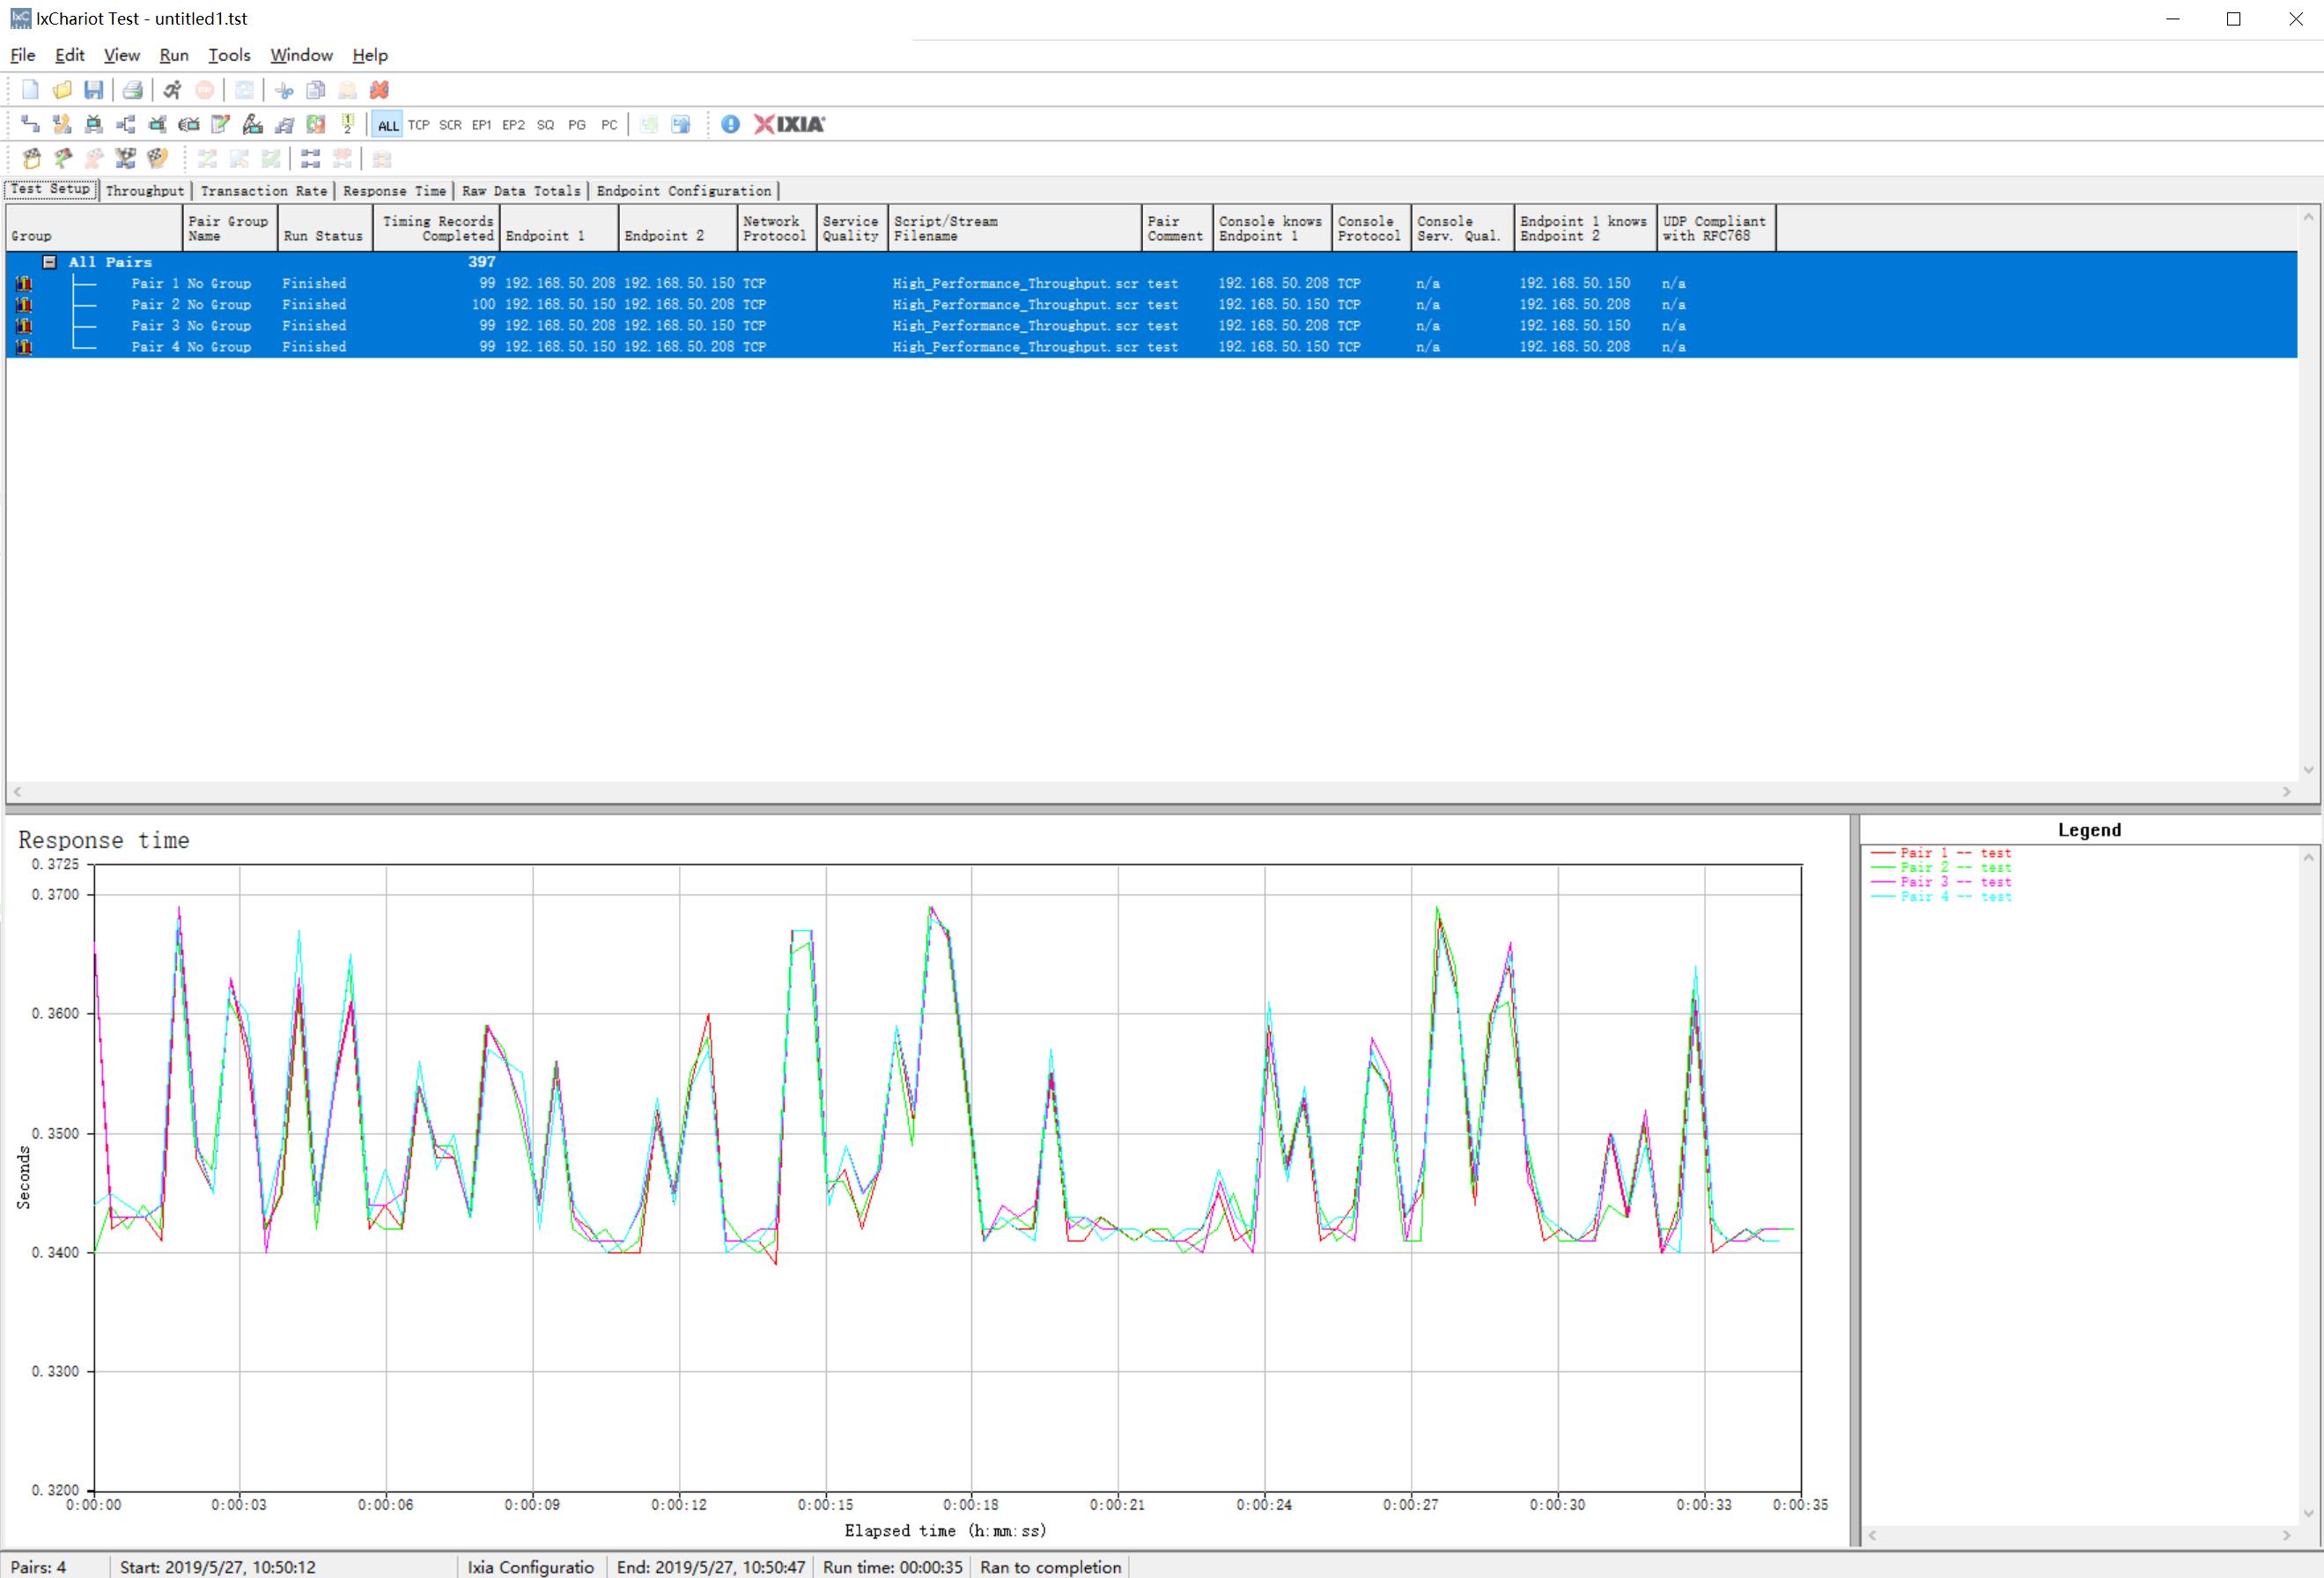Click the Copy icon in top toolbar
This screenshot has width=2324, height=1578.
(x=315, y=90)
